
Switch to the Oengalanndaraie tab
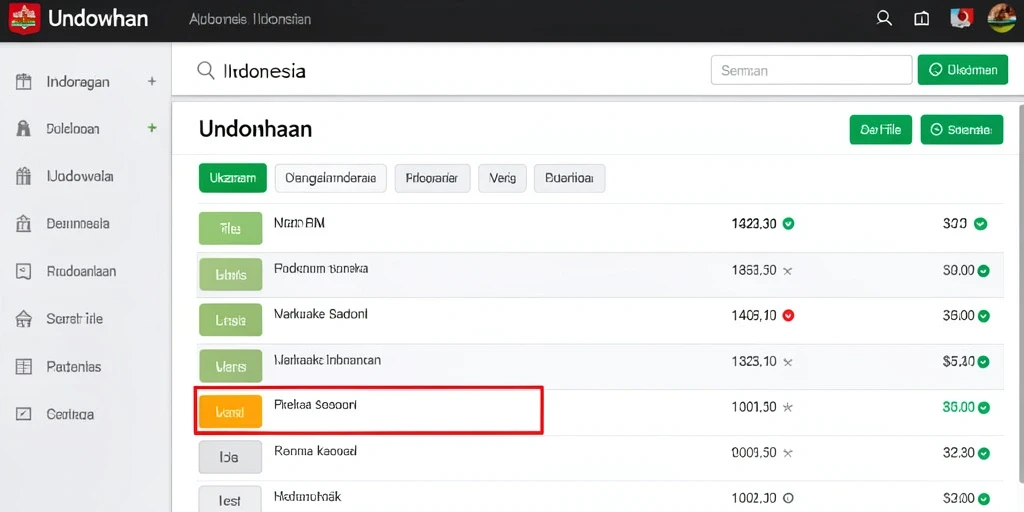point(331,178)
